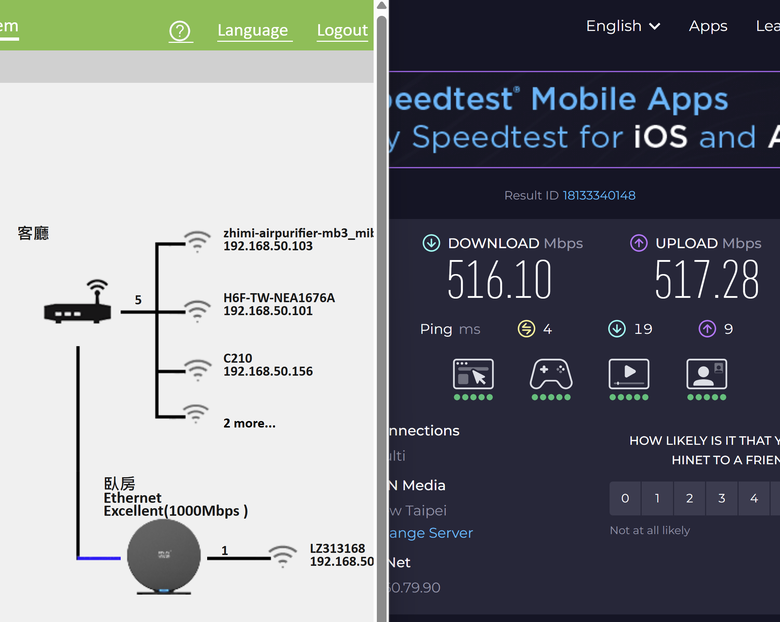Click the Speedtest Mobile Apps banner
Screen dimensions: 780x622
tap(584, 120)
